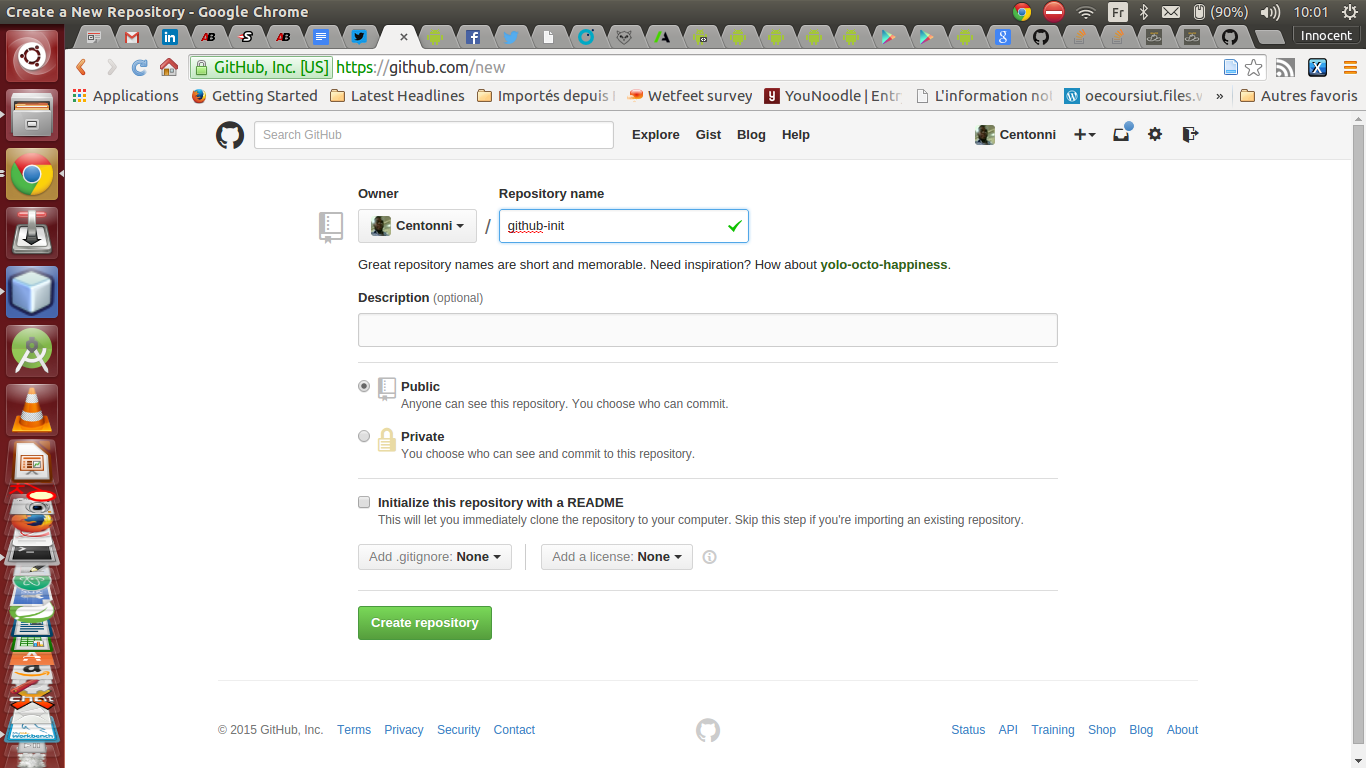Select the Private radio button
The width and height of the screenshot is (1366, 768).
pyautogui.click(x=364, y=436)
